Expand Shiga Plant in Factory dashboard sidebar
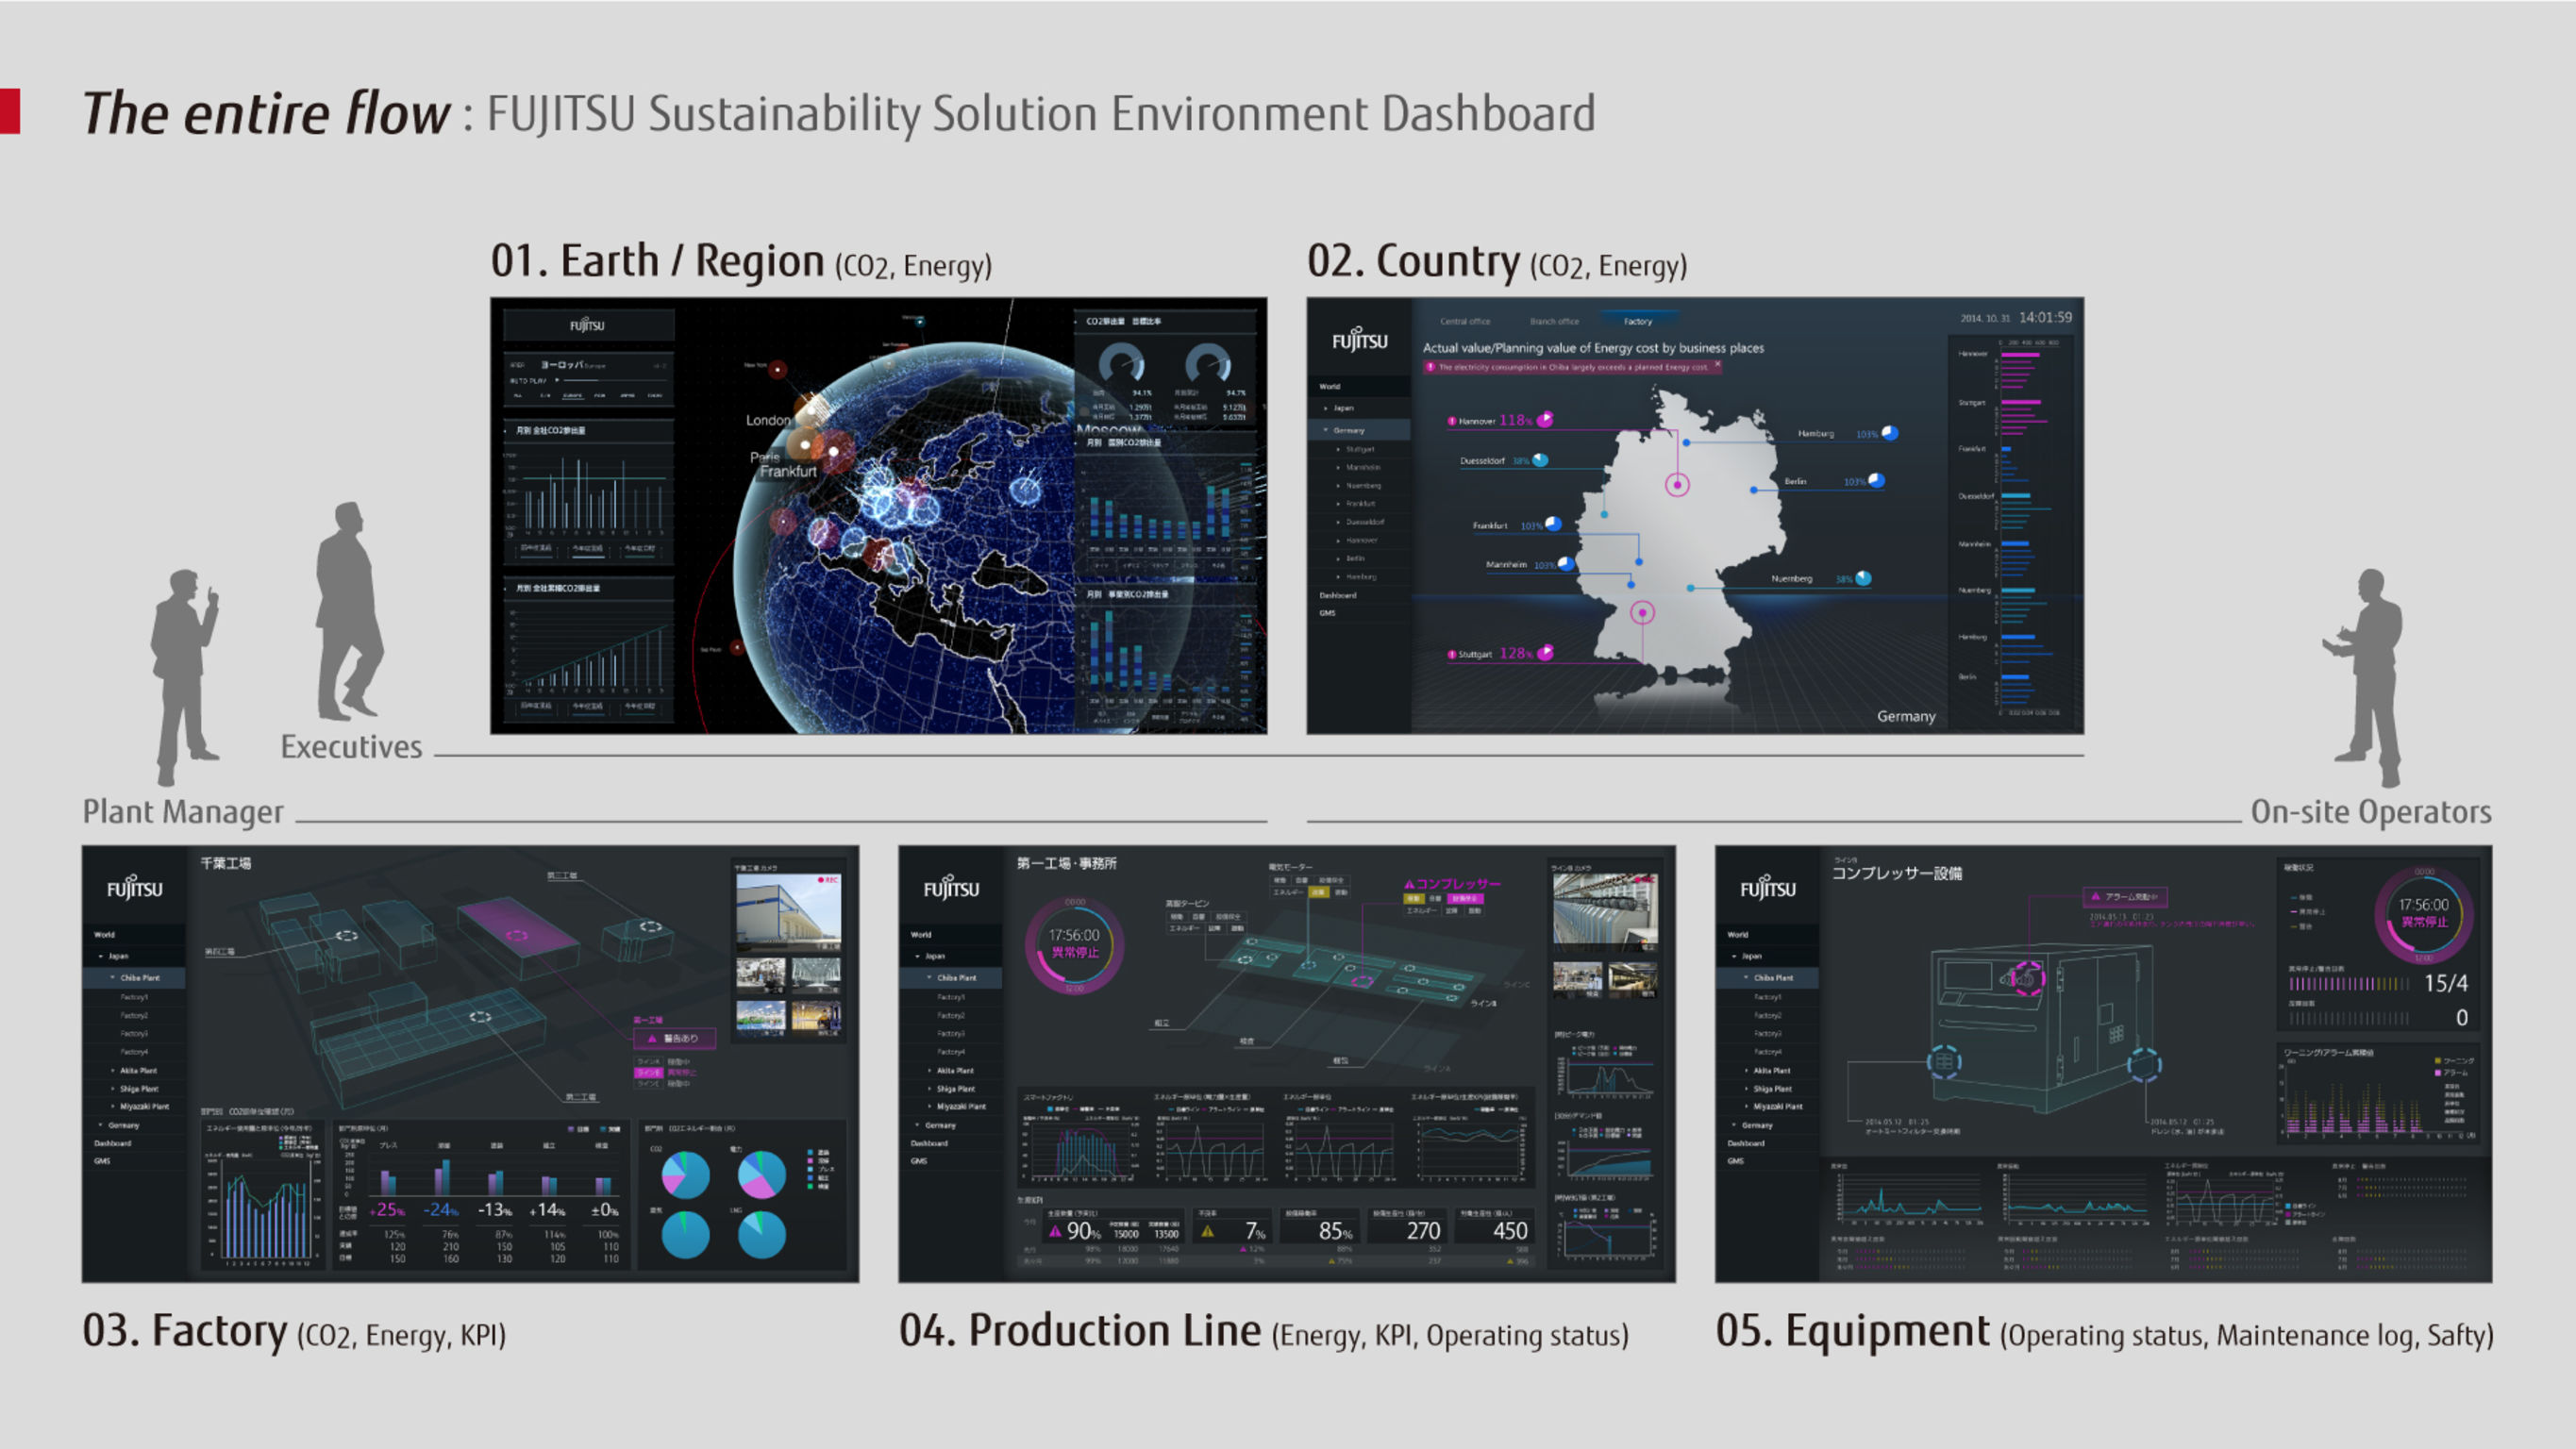Viewport: 2576px width, 1449px height. [113, 1088]
